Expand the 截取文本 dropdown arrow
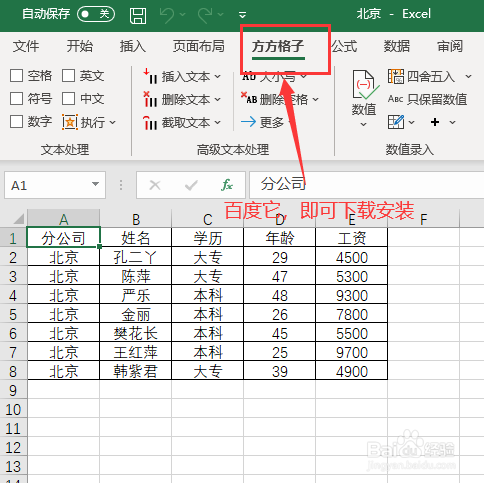The height and width of the screenshot is (483, 484). (x=218, y=122)
